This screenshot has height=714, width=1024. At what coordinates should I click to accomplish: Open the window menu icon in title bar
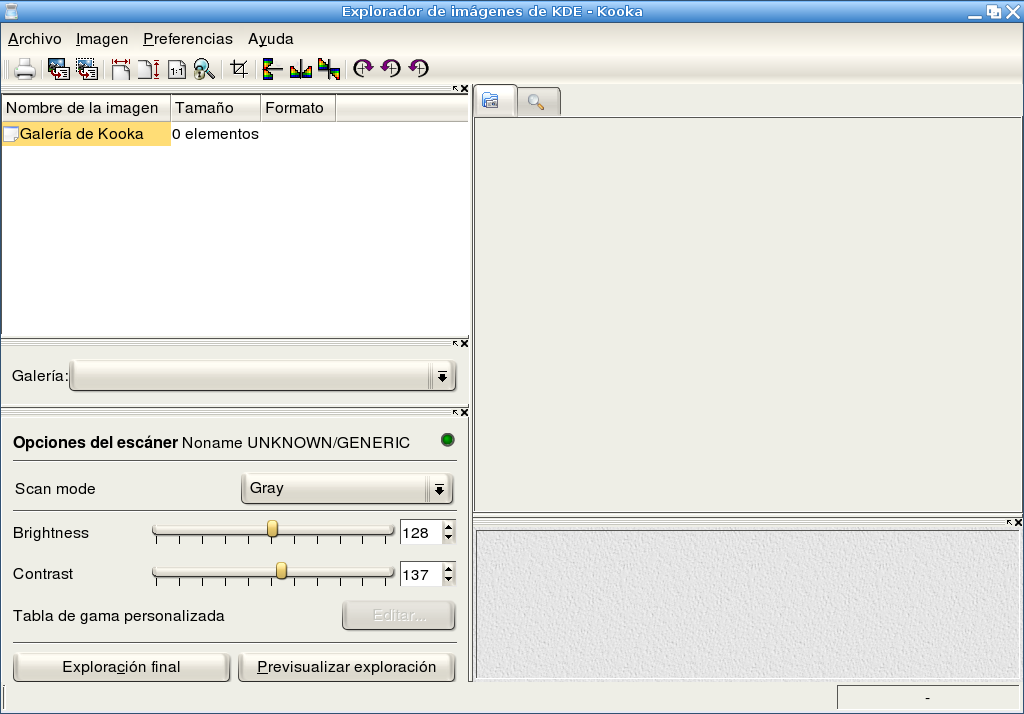point(11,11)
